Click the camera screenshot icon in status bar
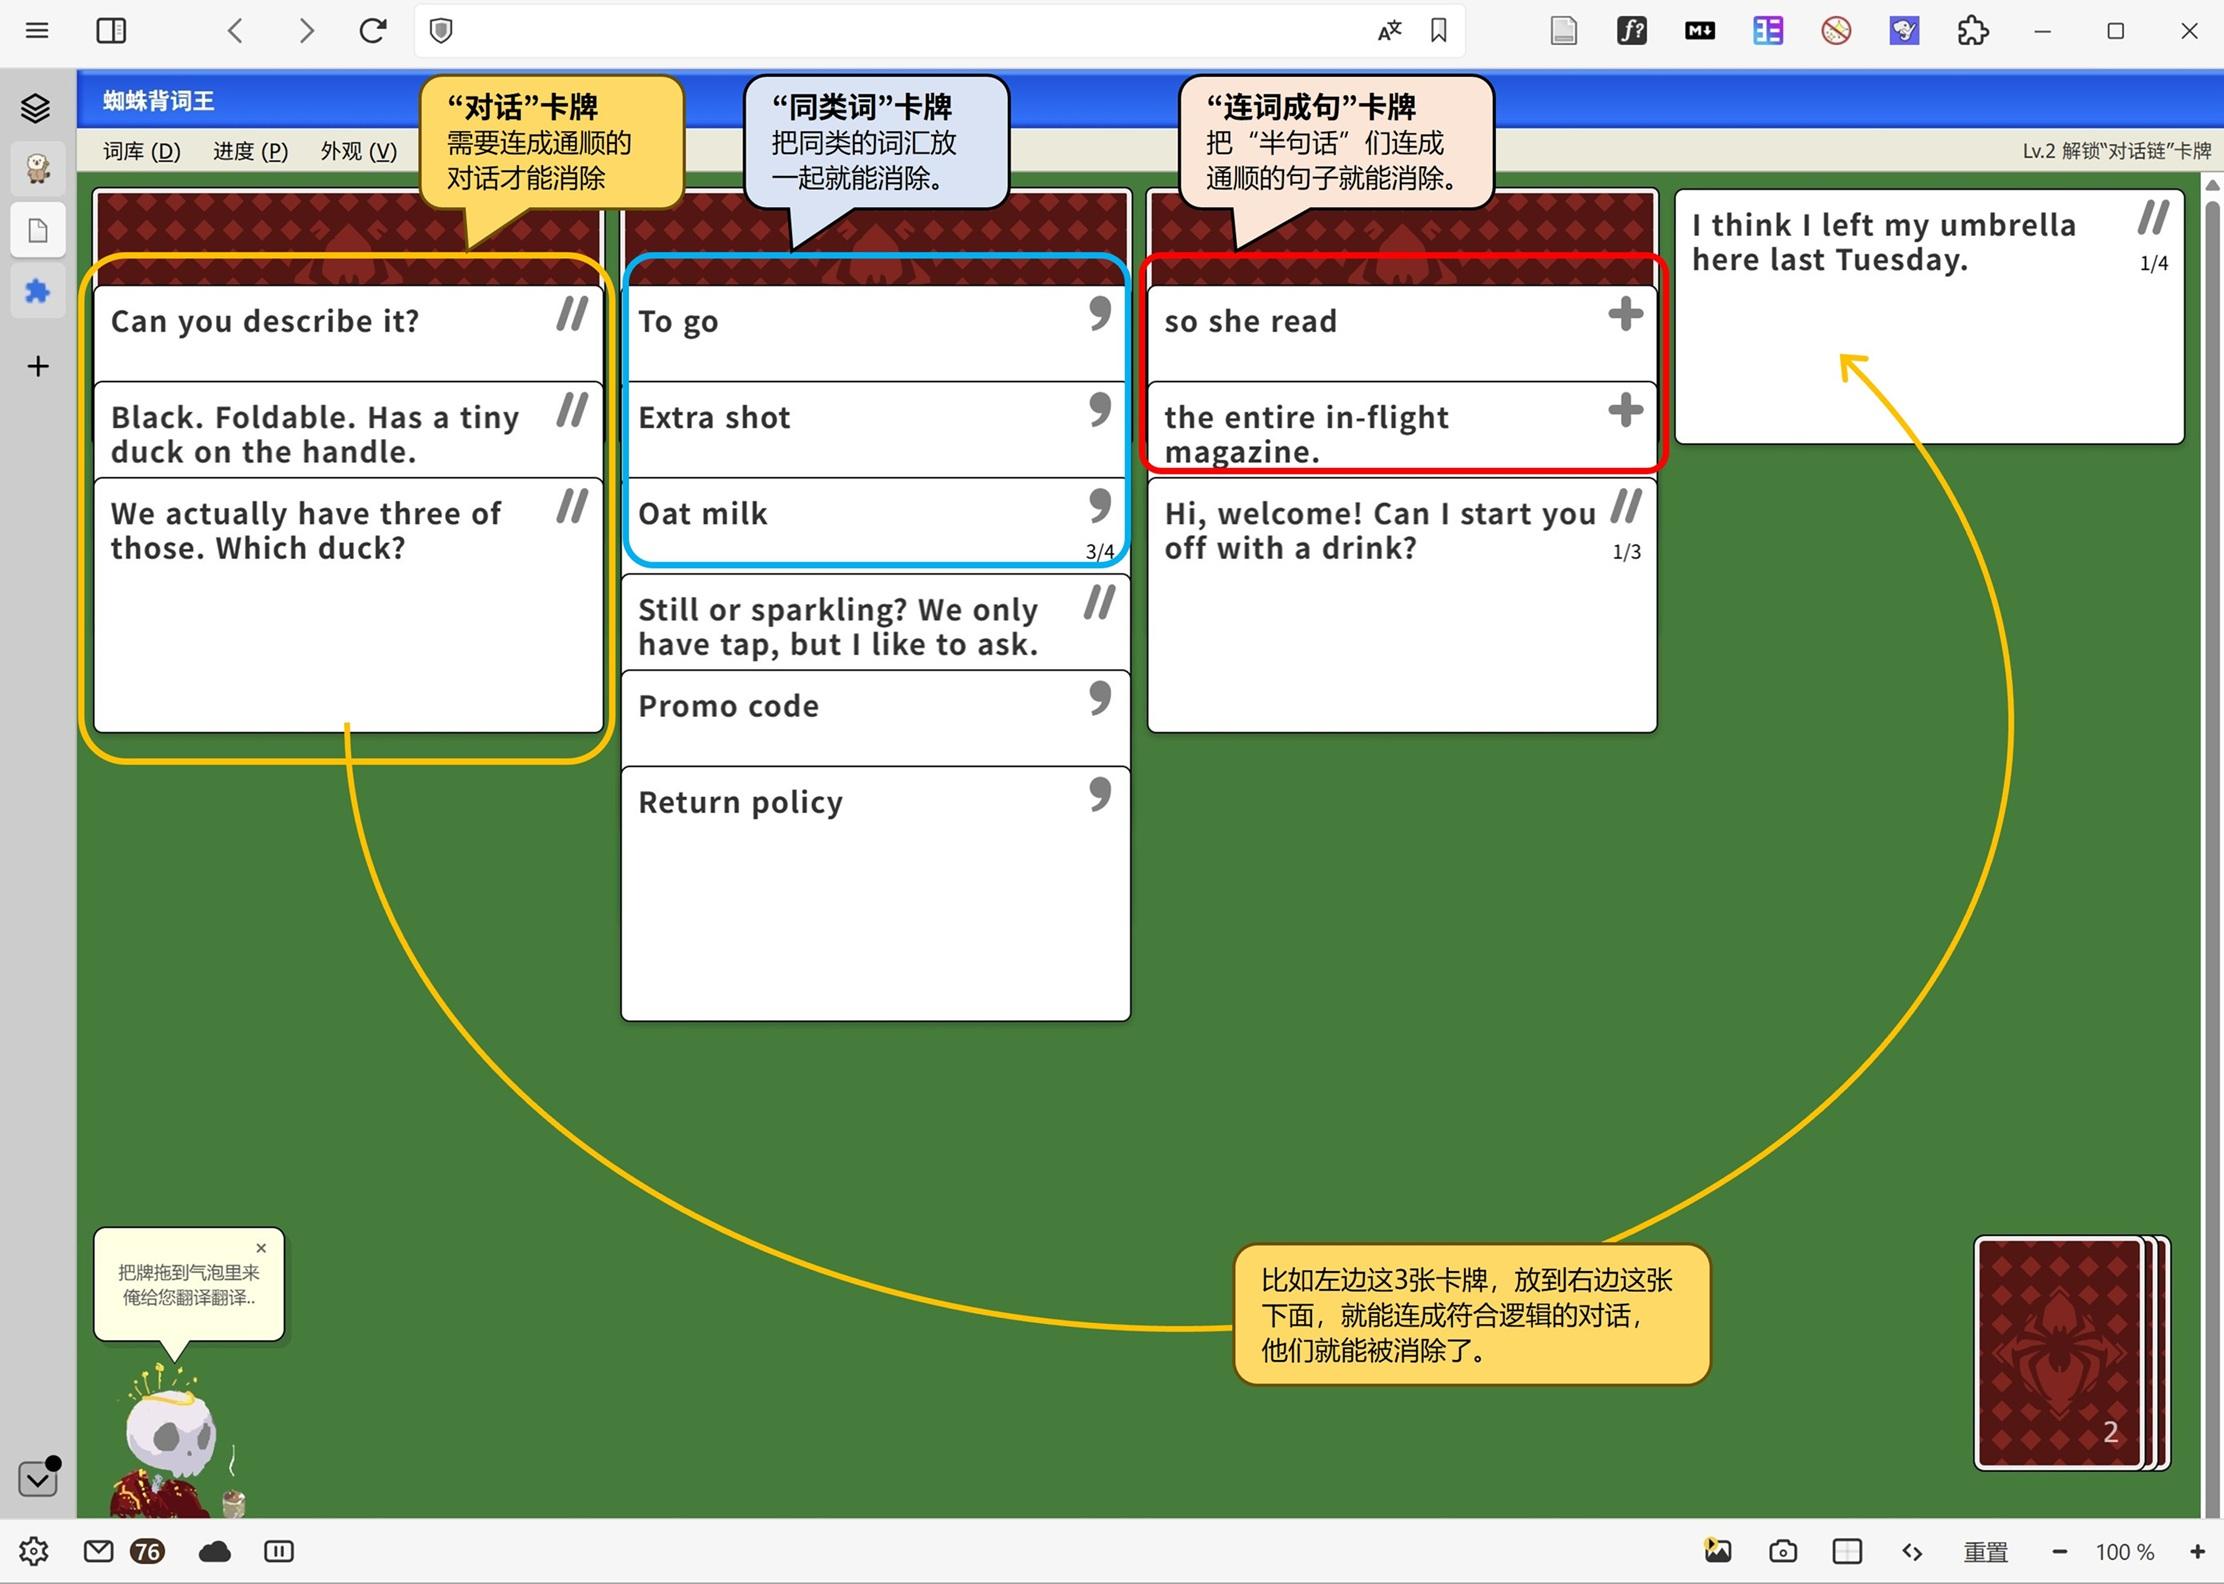Viewport: 2224px width, 1584px height. [1782, 1551]
